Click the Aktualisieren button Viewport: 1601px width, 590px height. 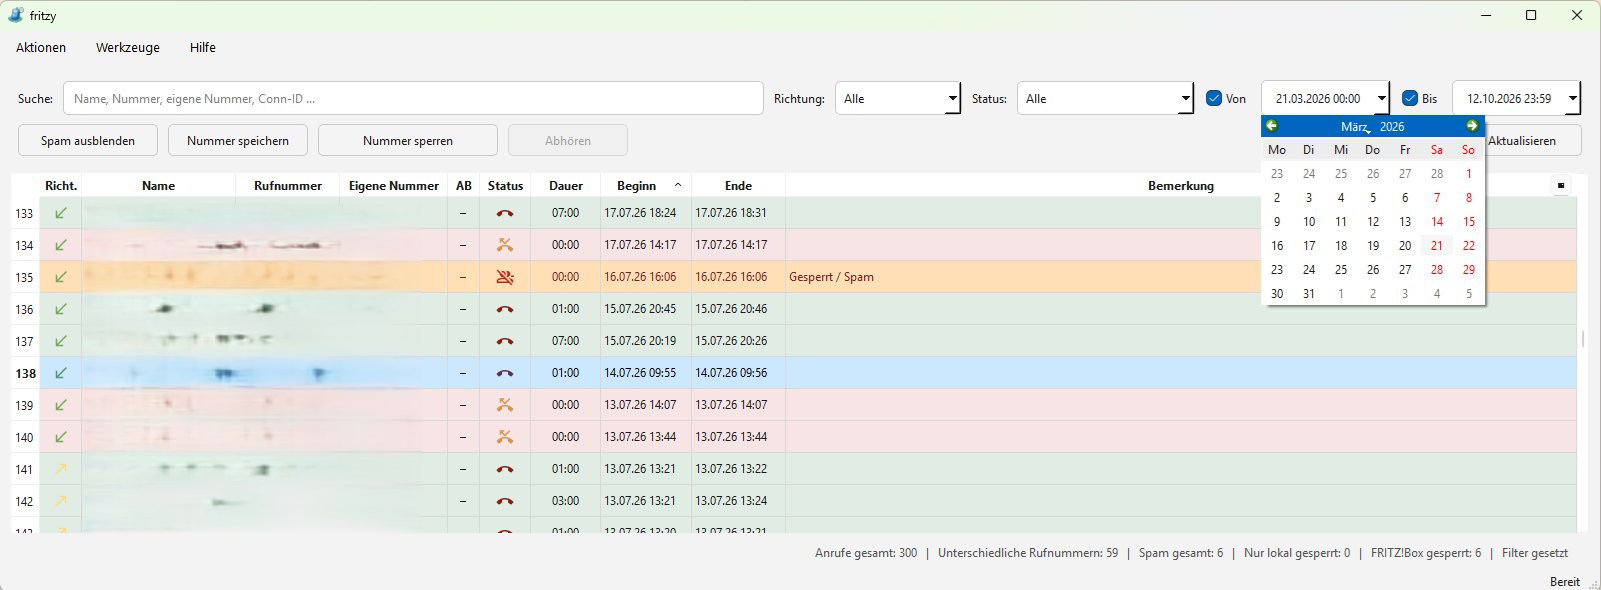1533,140
